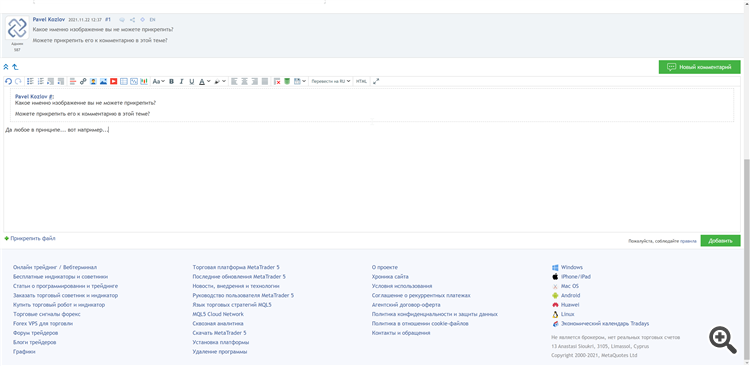Insert a numbered list
The image size is (750, 366).
(40, 81)
